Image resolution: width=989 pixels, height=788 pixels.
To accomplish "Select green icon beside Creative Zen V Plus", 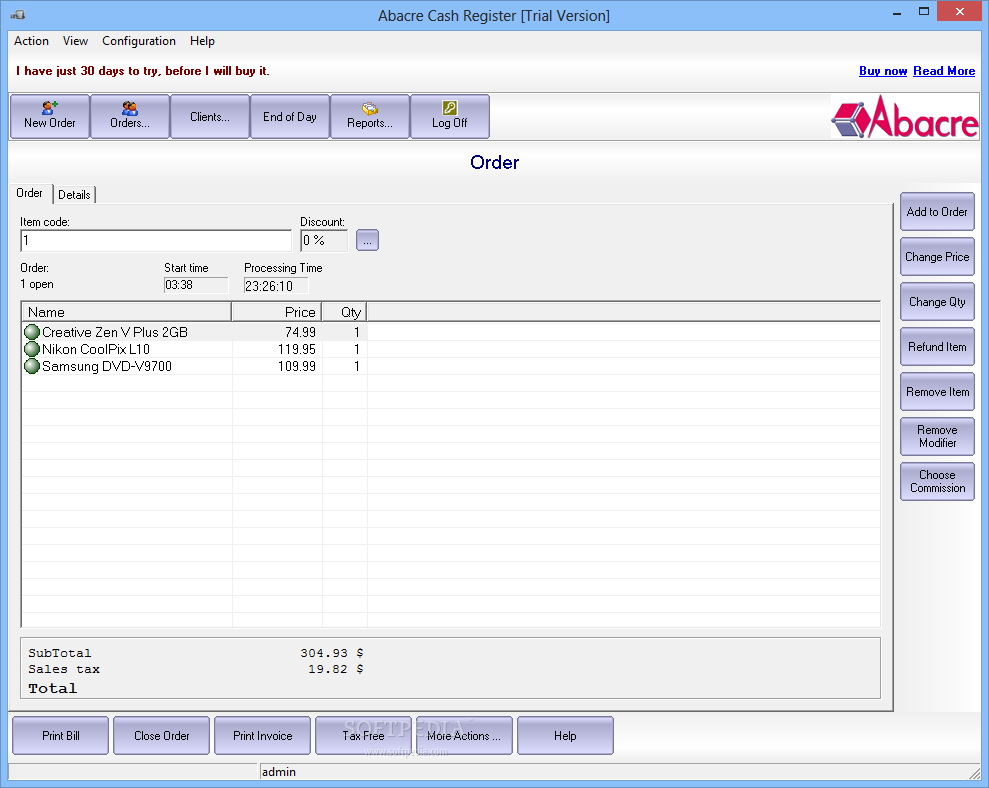I will click(x=32, y=332).
